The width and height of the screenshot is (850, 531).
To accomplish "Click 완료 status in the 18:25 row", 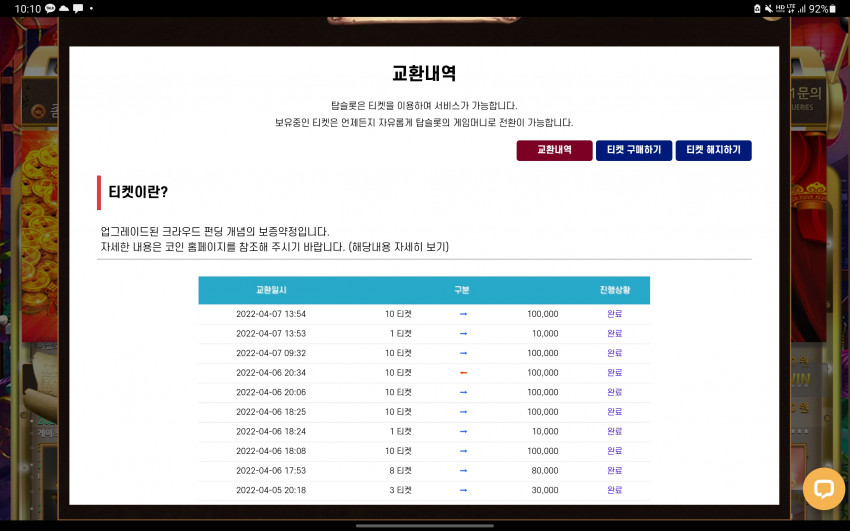I will pos(615,412).
